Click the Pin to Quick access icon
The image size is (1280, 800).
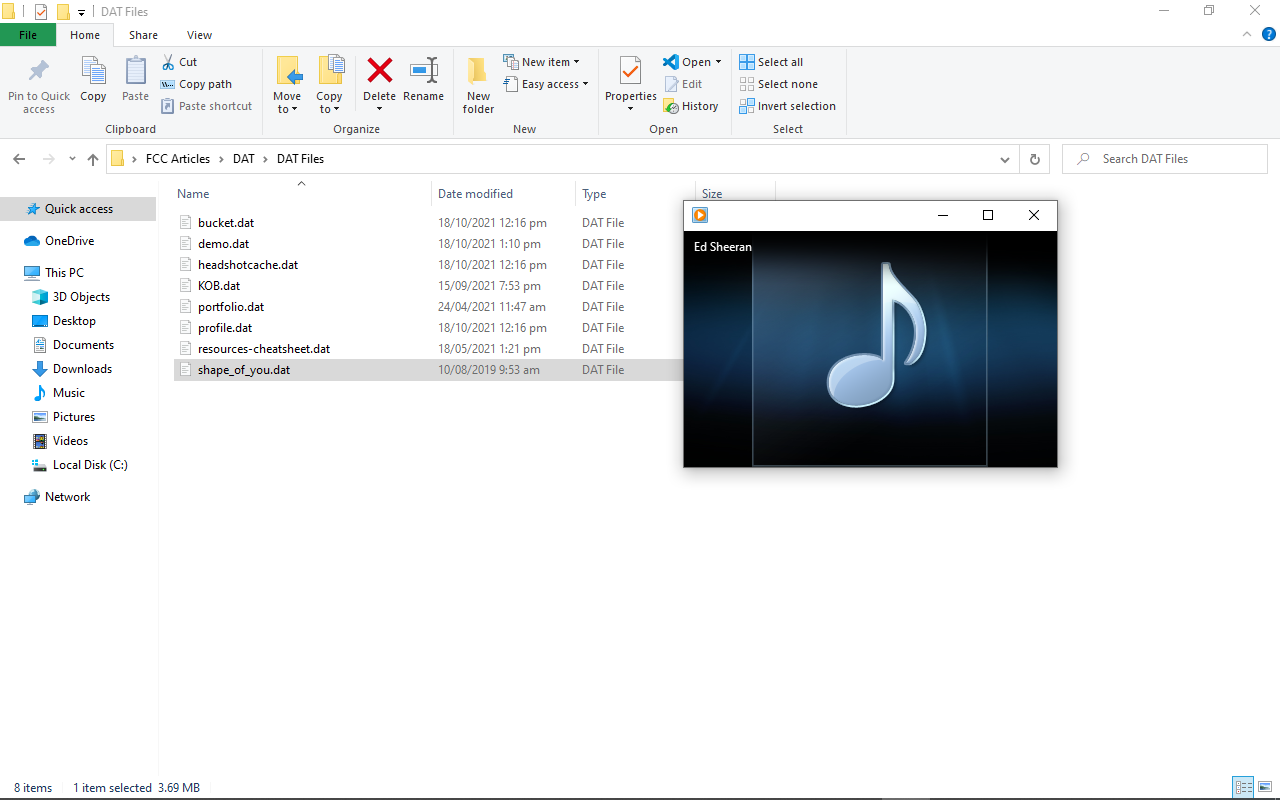(39, 73)
